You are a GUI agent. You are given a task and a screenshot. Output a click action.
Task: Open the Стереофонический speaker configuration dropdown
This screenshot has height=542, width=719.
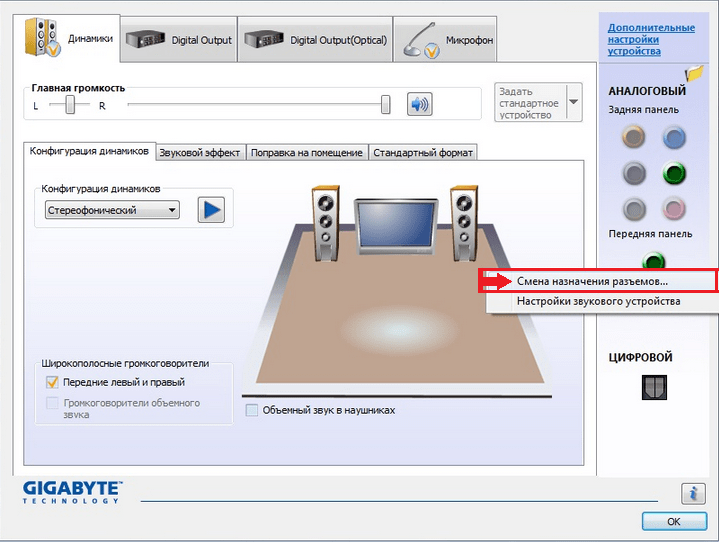[112, 210]
